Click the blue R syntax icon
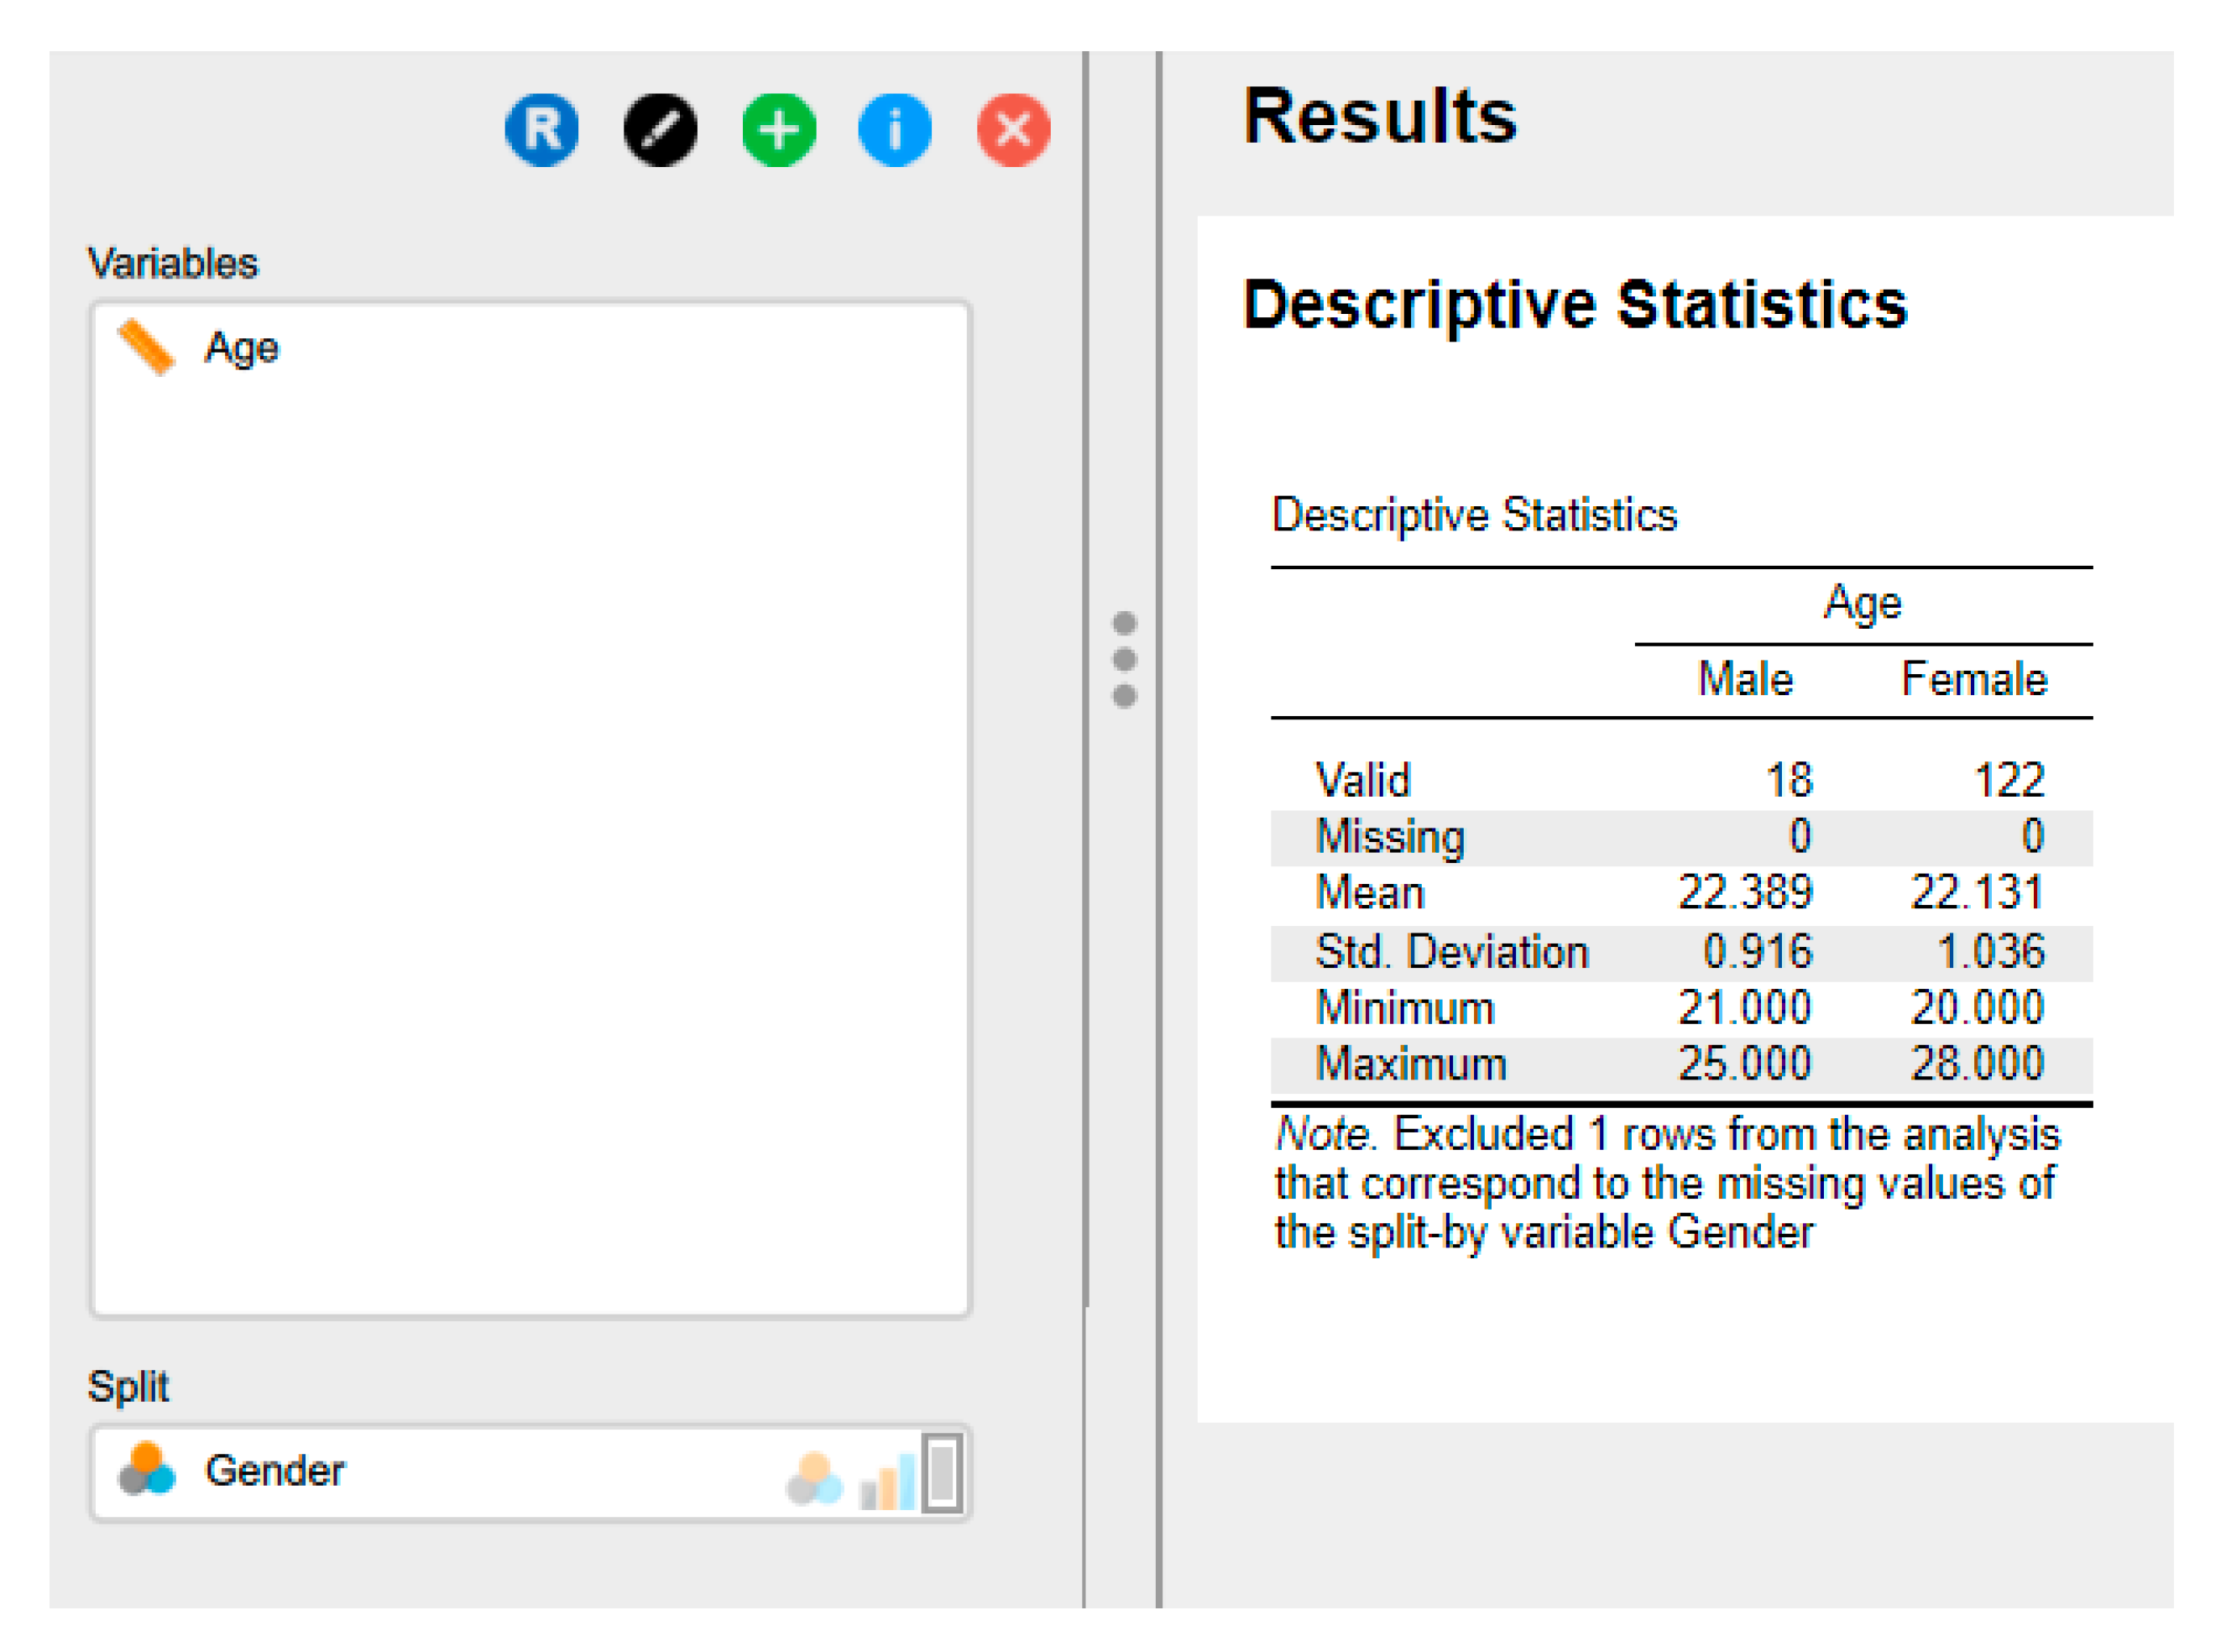Screen dimensions: 2226x1652 click(x=541, y=130)
